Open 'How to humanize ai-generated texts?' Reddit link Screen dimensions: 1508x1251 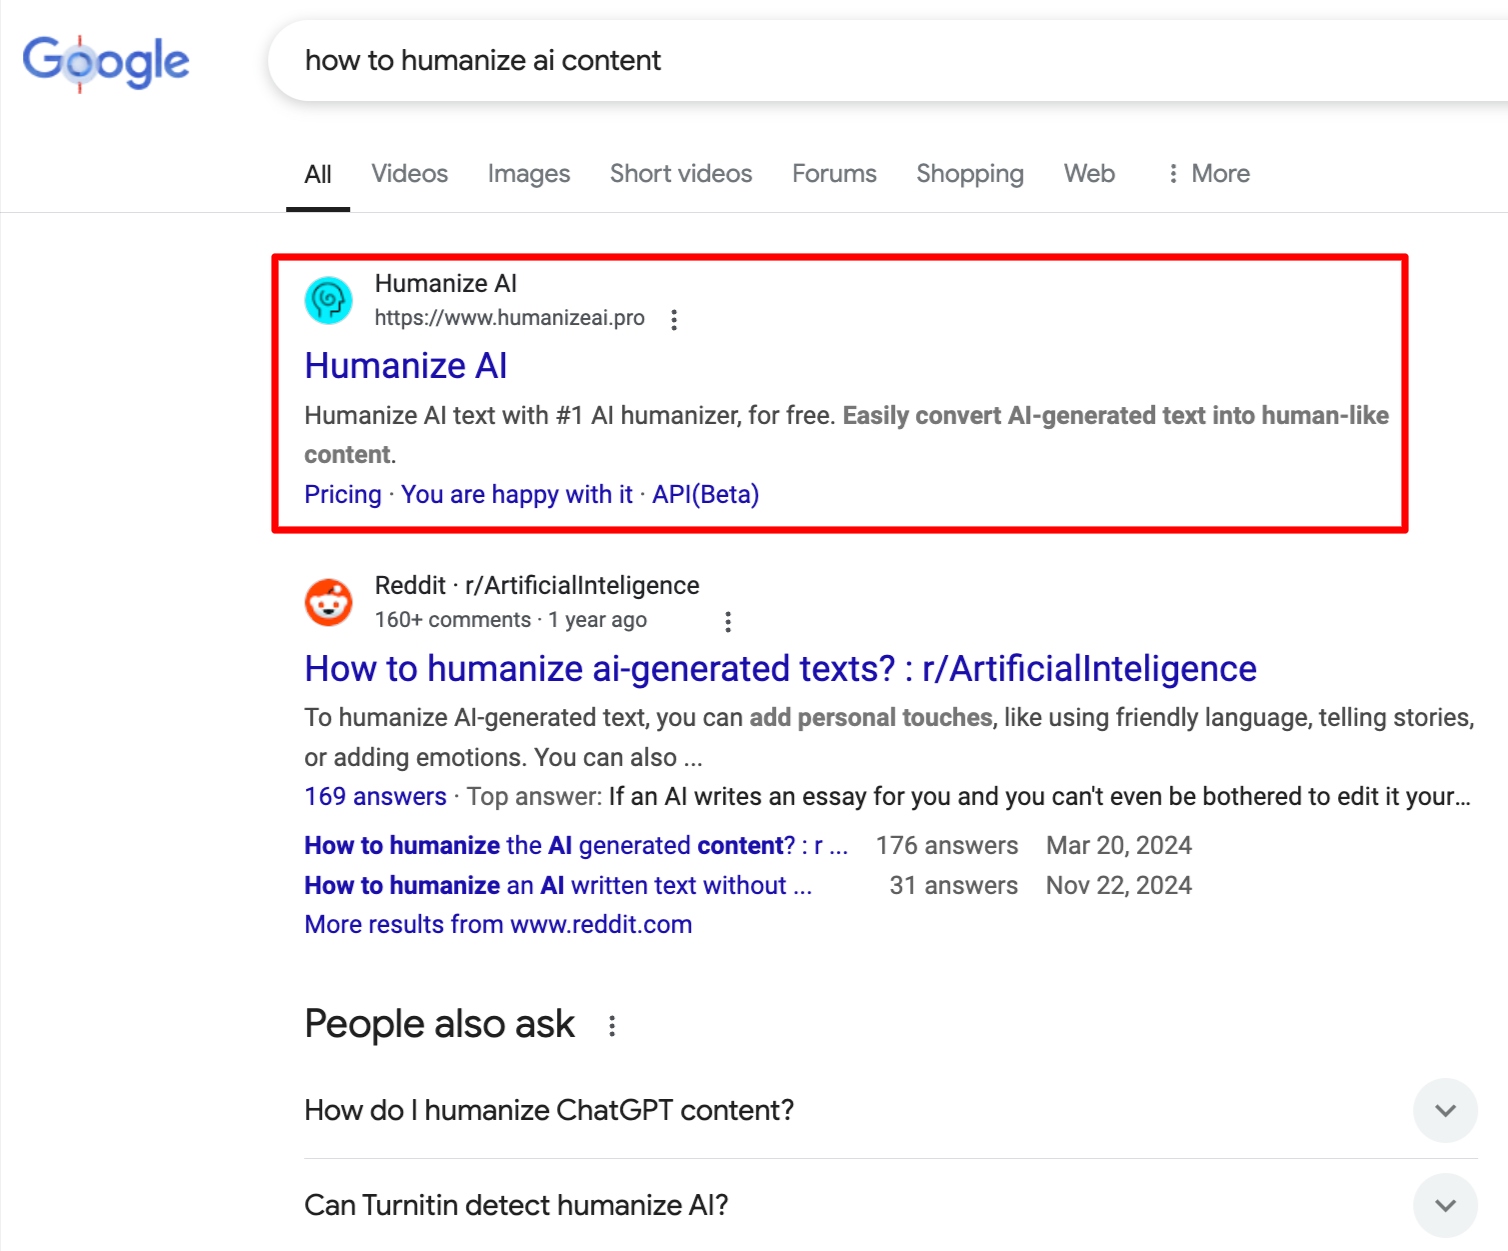click(780, 669)
